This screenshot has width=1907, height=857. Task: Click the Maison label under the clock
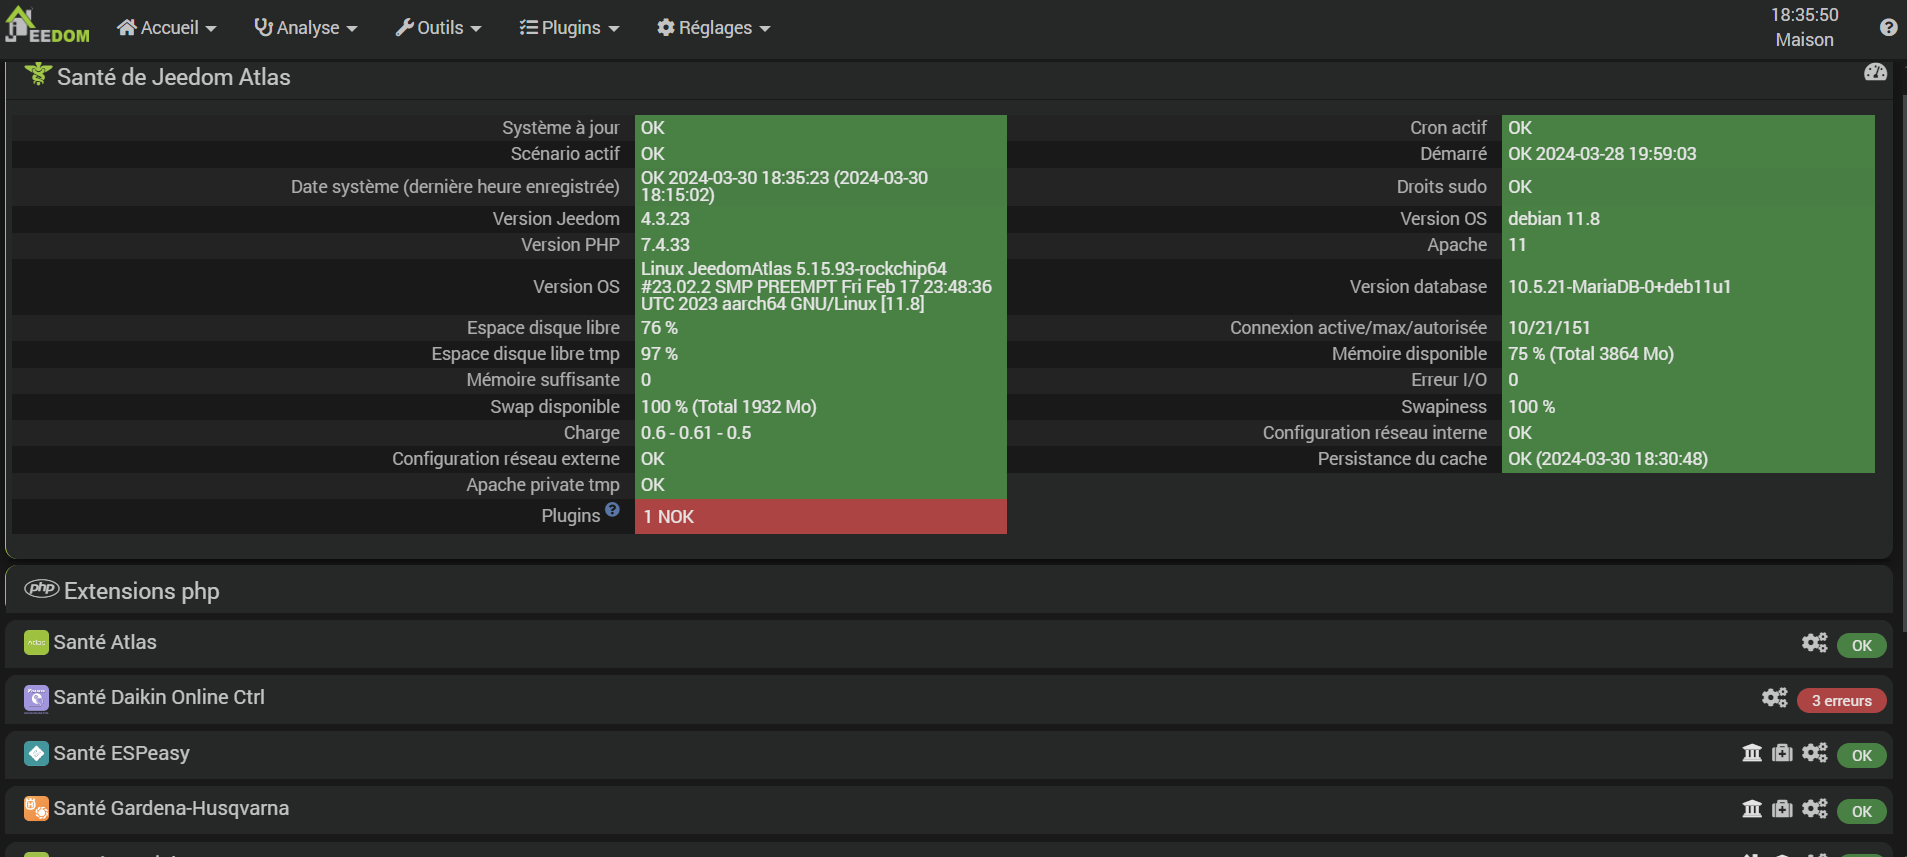[x=1804, y=40]
